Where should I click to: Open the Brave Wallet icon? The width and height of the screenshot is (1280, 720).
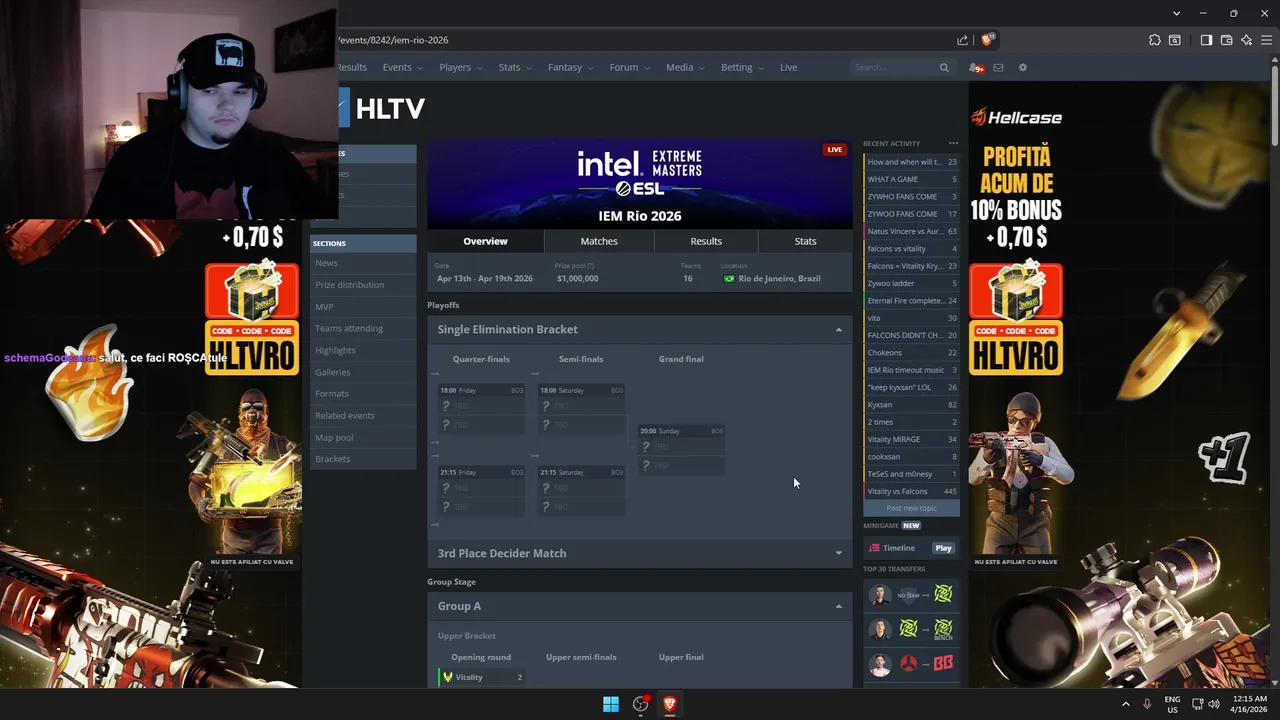click(x=1226, y=40)
